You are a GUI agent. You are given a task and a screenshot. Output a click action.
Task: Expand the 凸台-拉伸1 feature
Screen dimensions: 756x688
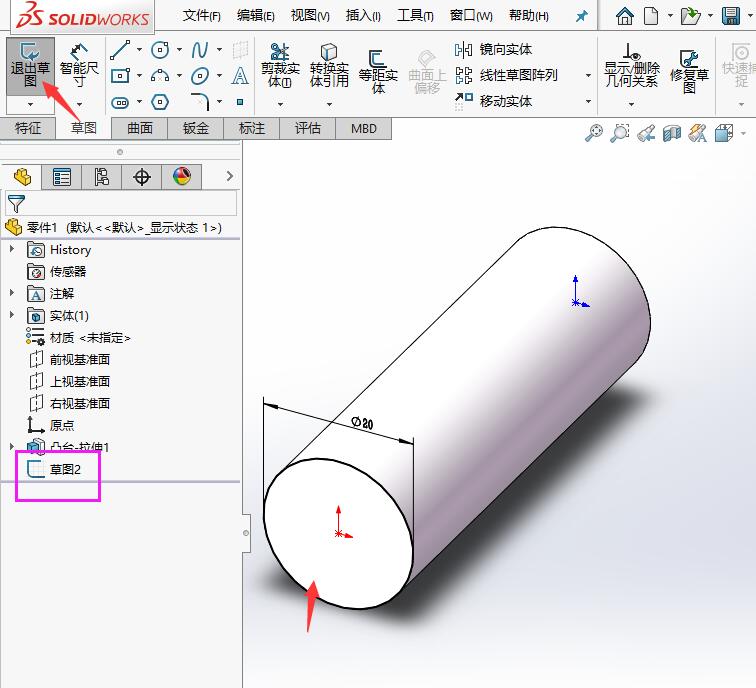coord(12,446)
